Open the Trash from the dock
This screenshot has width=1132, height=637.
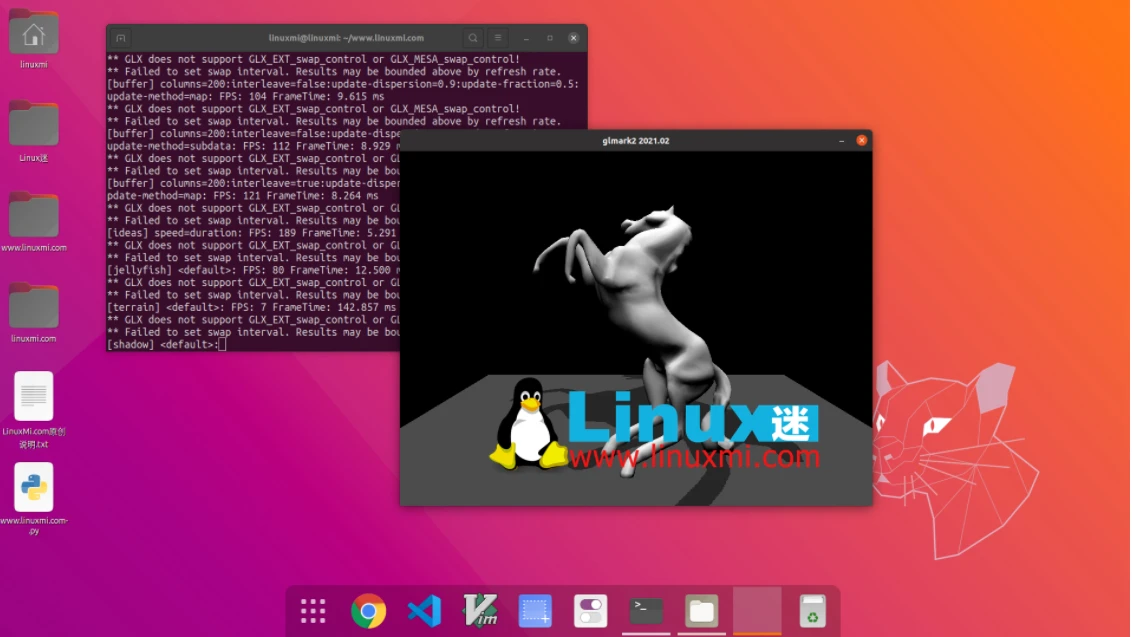point(812,611)
